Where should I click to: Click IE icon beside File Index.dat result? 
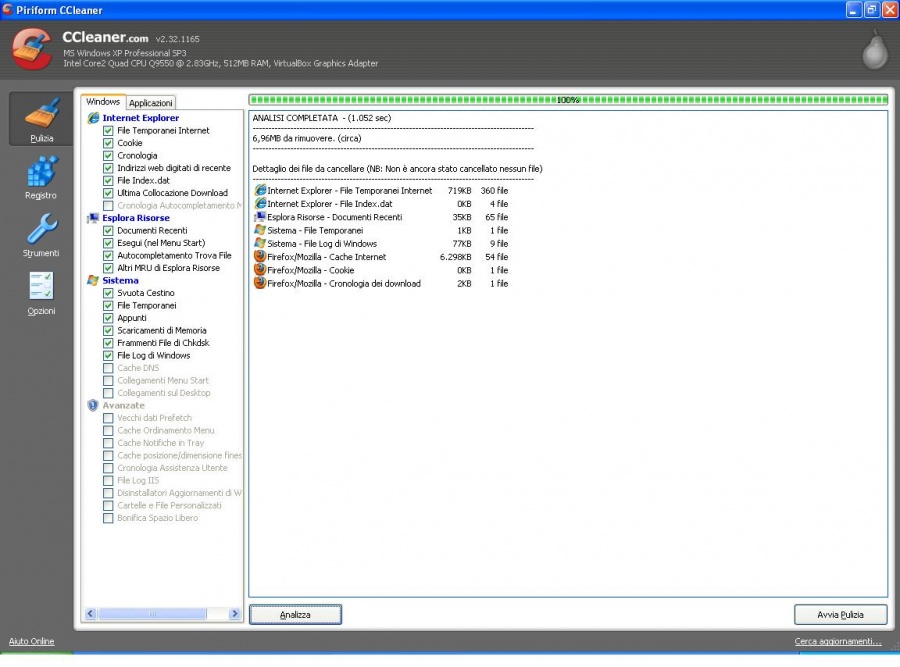260,203
